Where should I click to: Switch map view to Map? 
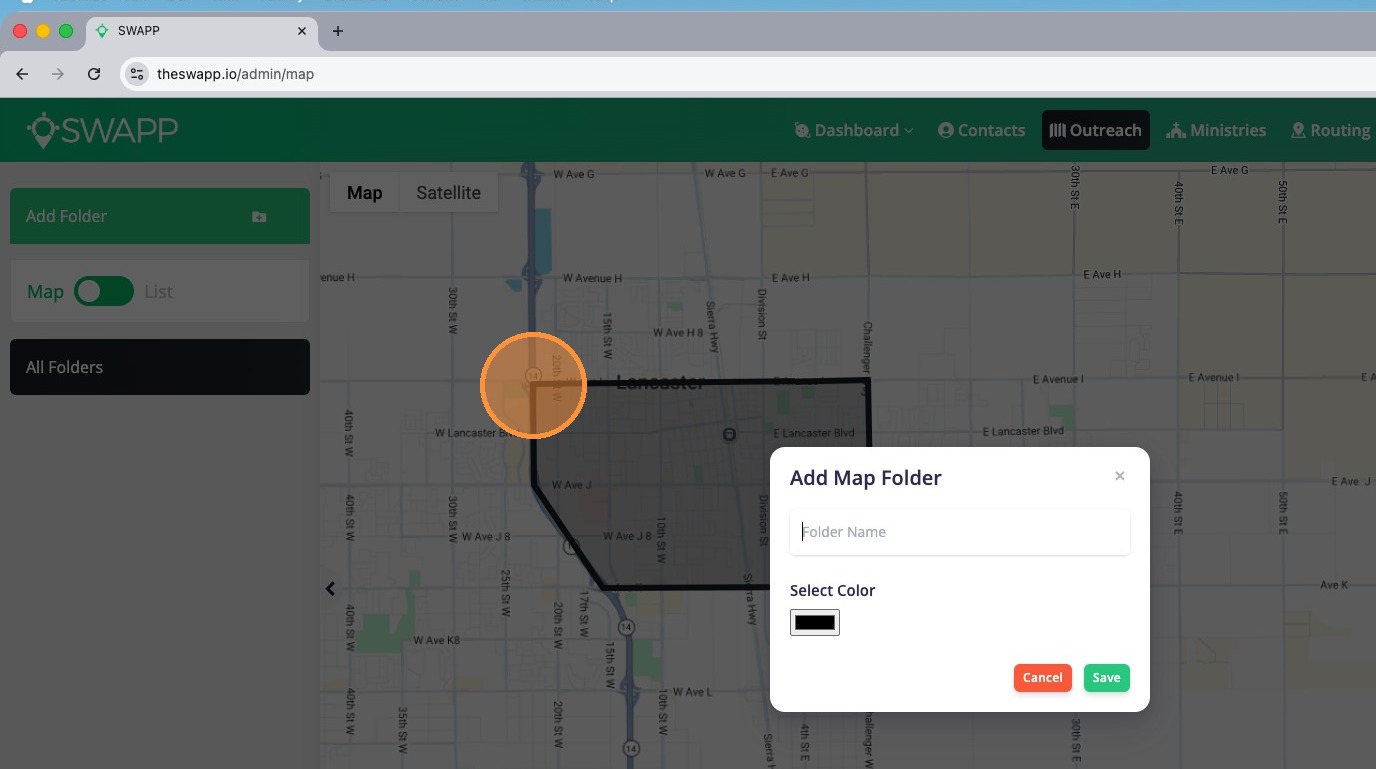[x=365, y=193]
